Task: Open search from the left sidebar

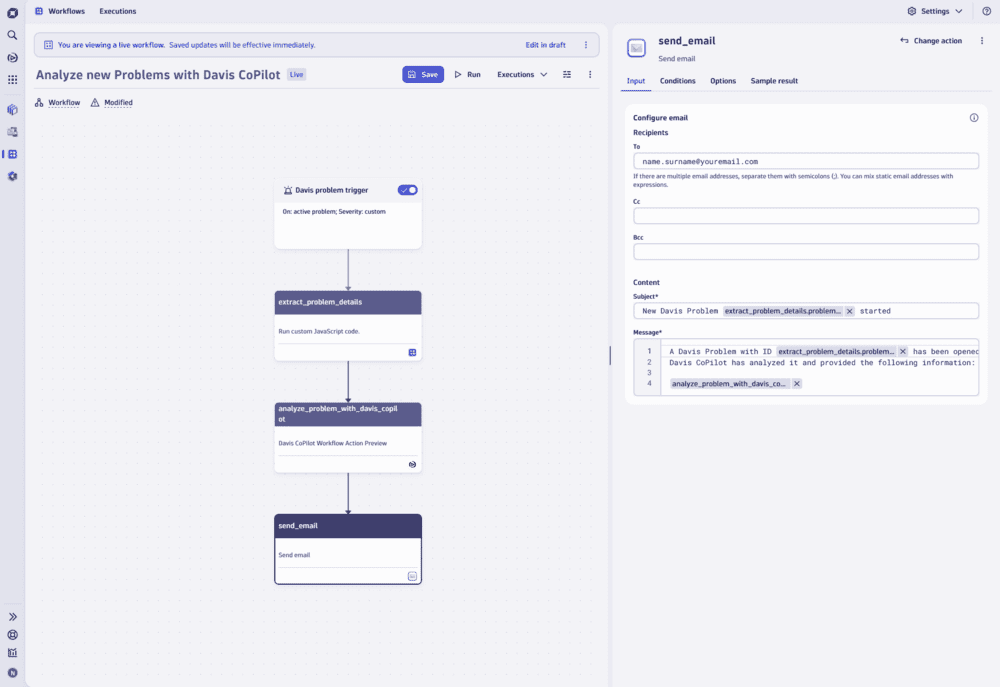Action: point(12,33)
